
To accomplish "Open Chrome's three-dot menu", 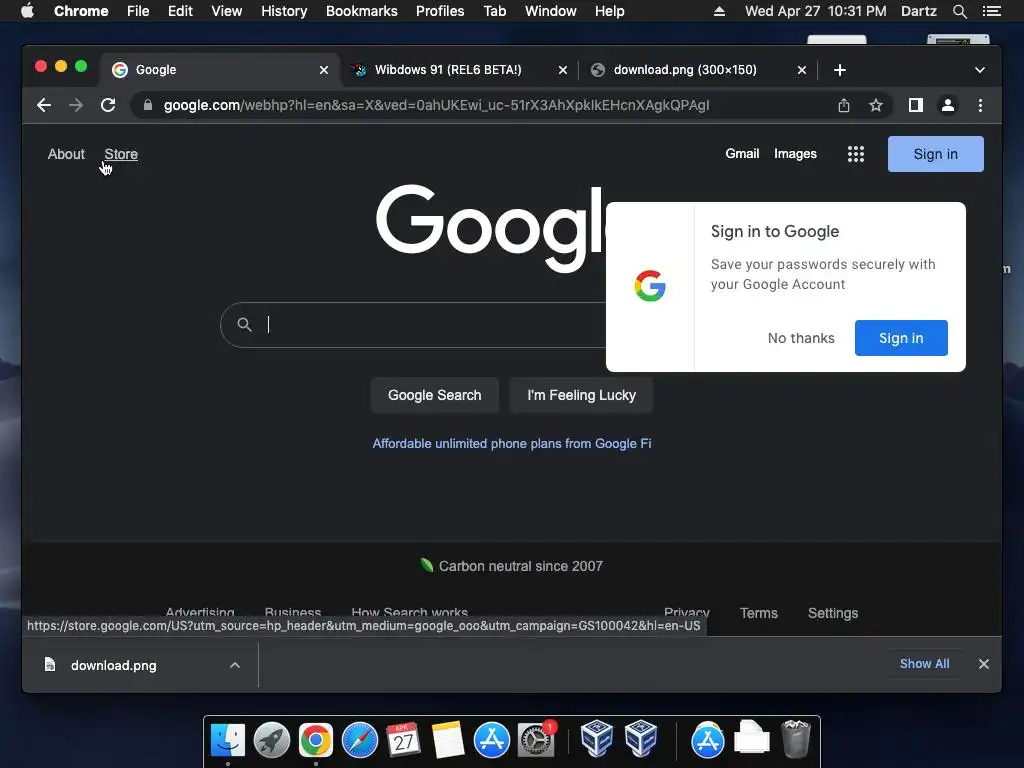I will click(980, 105).
